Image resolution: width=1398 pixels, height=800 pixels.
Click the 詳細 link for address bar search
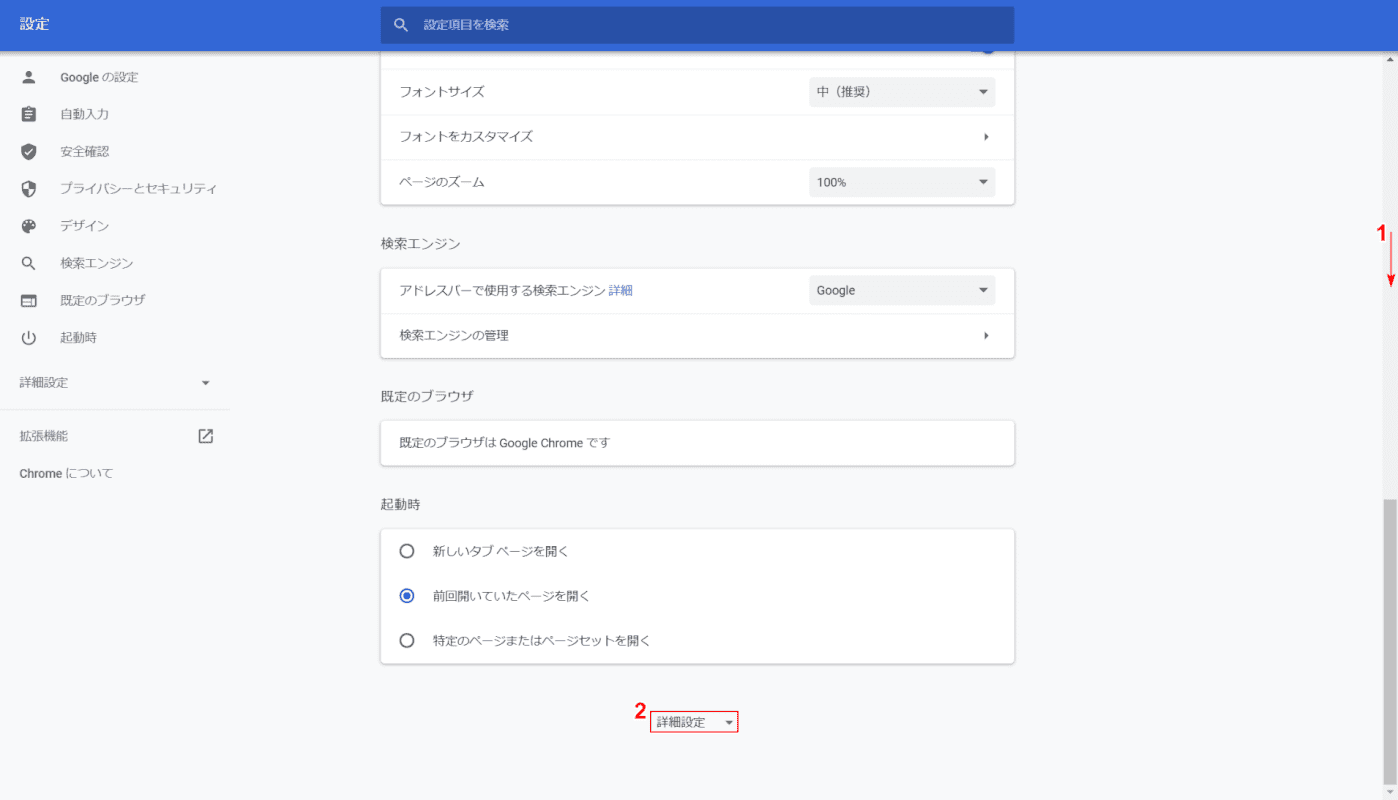[x=621, y=291]
